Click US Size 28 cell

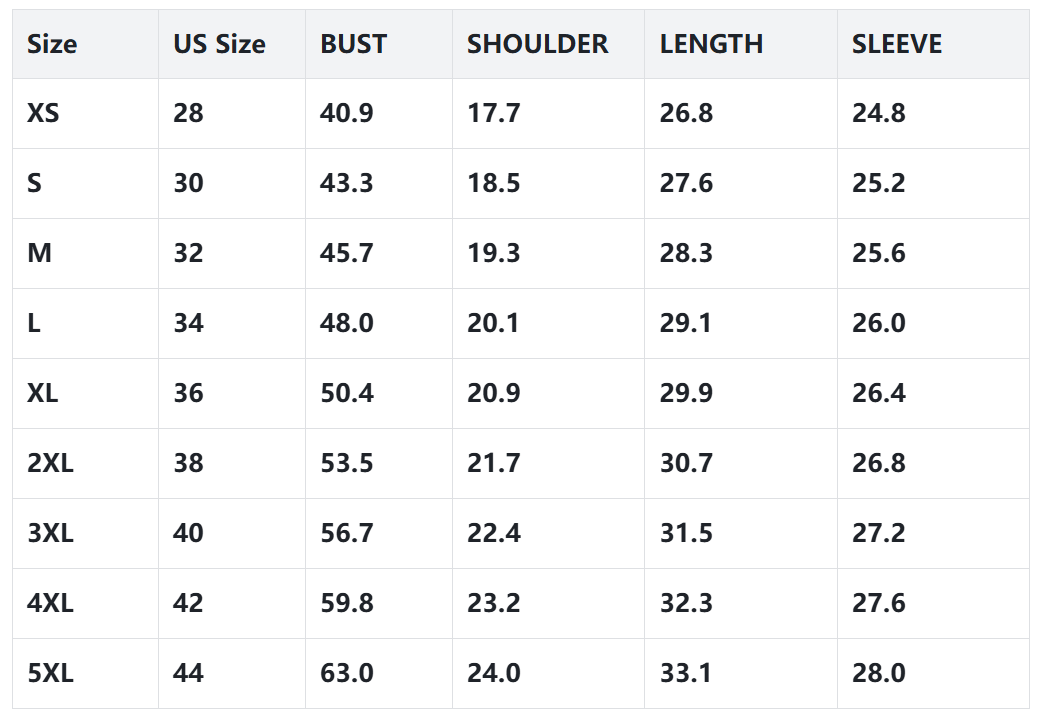point(188,113)
